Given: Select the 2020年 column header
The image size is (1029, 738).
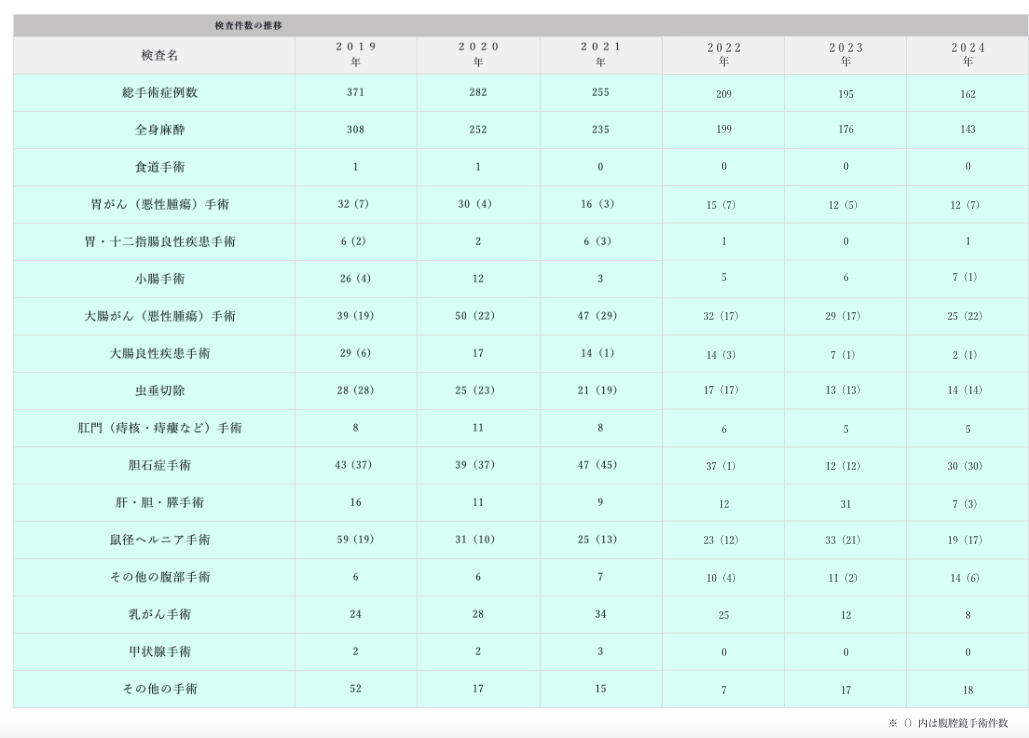Looking at the screenshot, I should tap(478, 54).
